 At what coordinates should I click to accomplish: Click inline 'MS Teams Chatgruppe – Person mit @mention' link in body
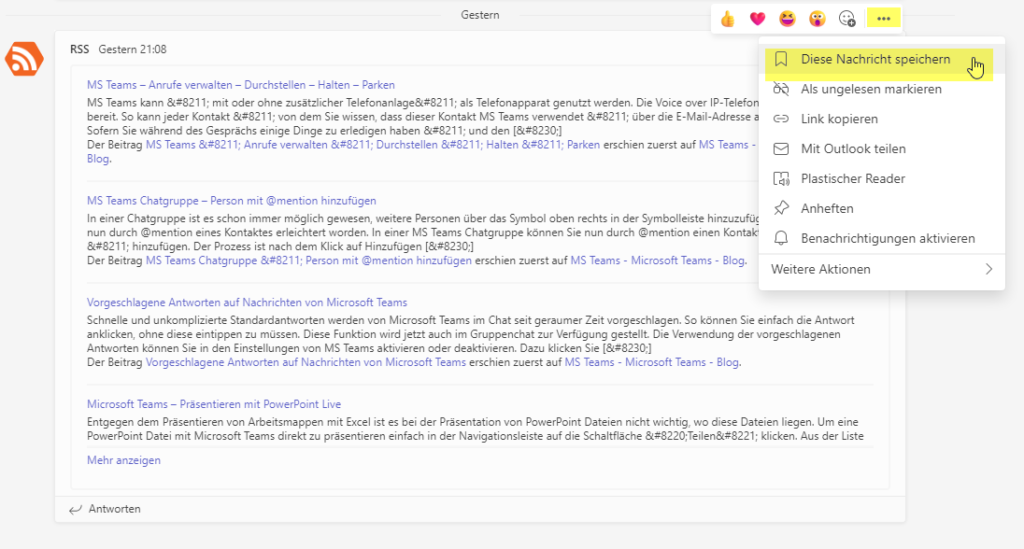(x=308, y=260)
